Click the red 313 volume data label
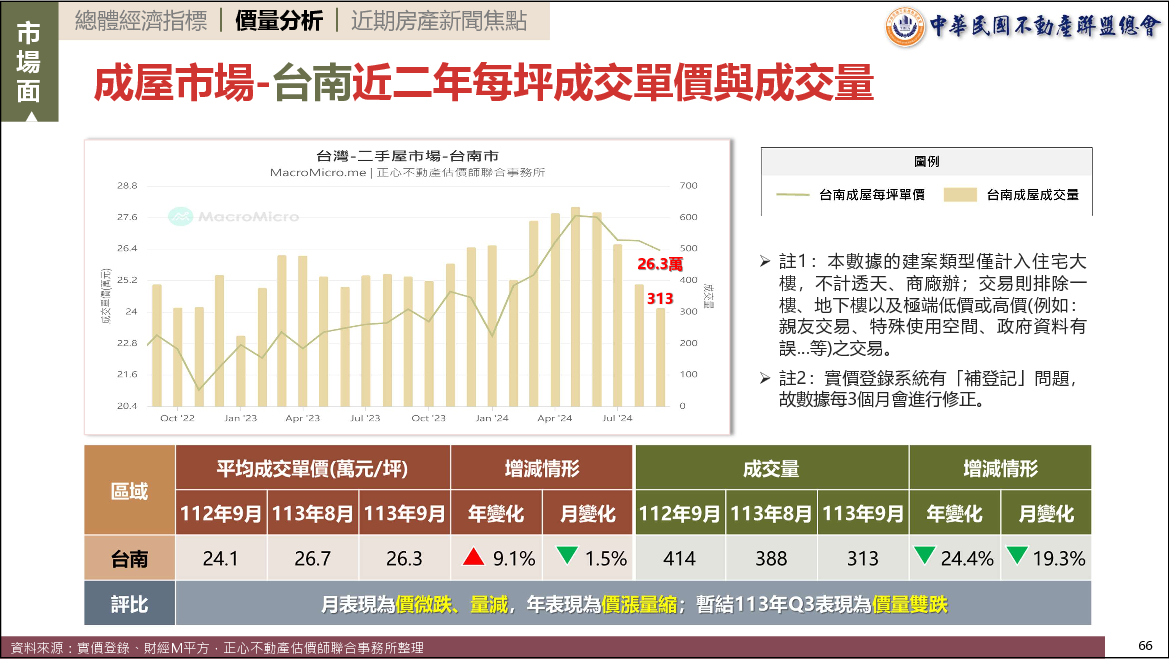1169x659 pixels. 660,298
